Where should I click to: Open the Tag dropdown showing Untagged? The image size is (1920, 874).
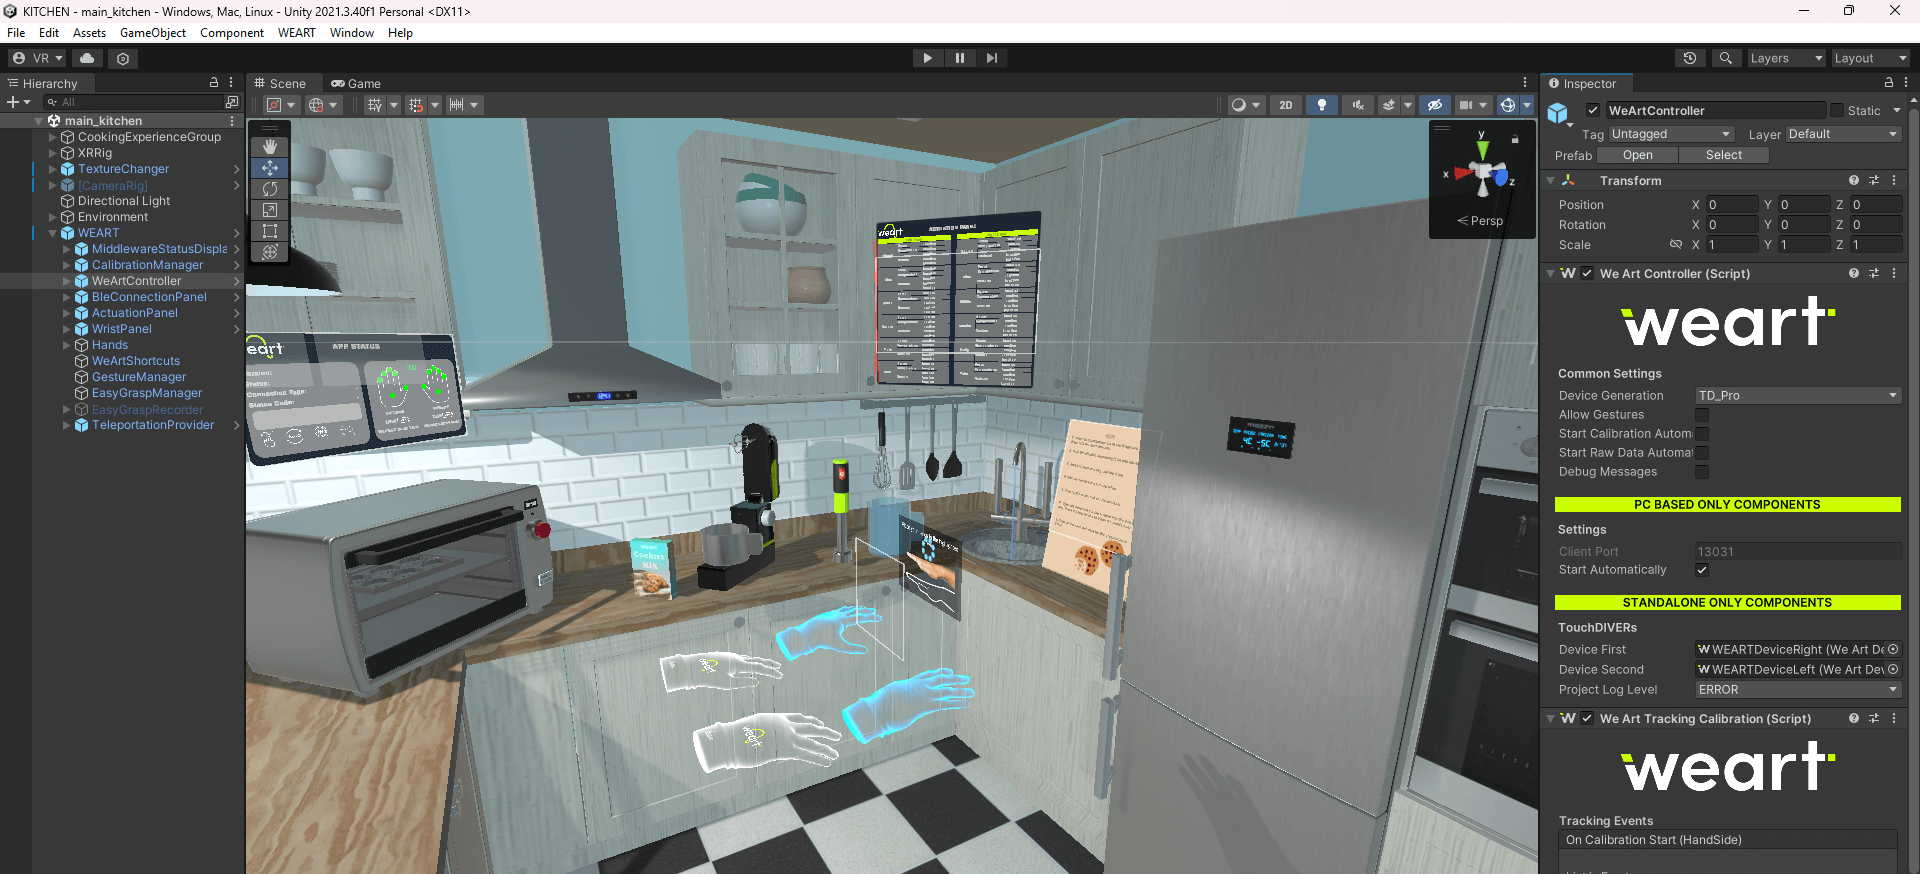click(1671, 134)
